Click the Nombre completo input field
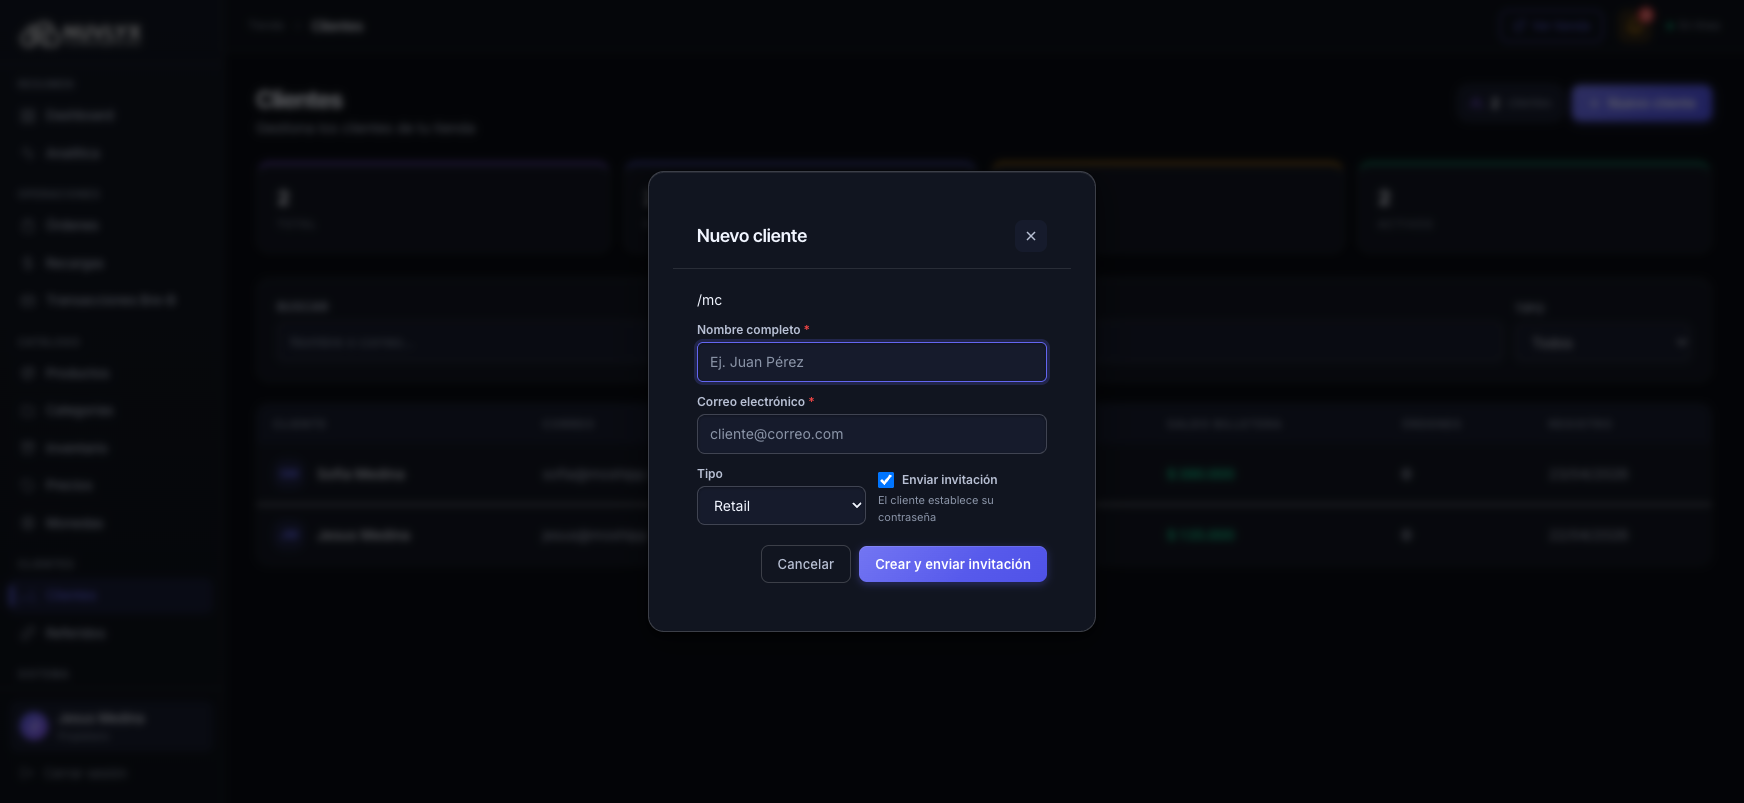Viewport: 1744px width, 803px height. pos(871,362)
